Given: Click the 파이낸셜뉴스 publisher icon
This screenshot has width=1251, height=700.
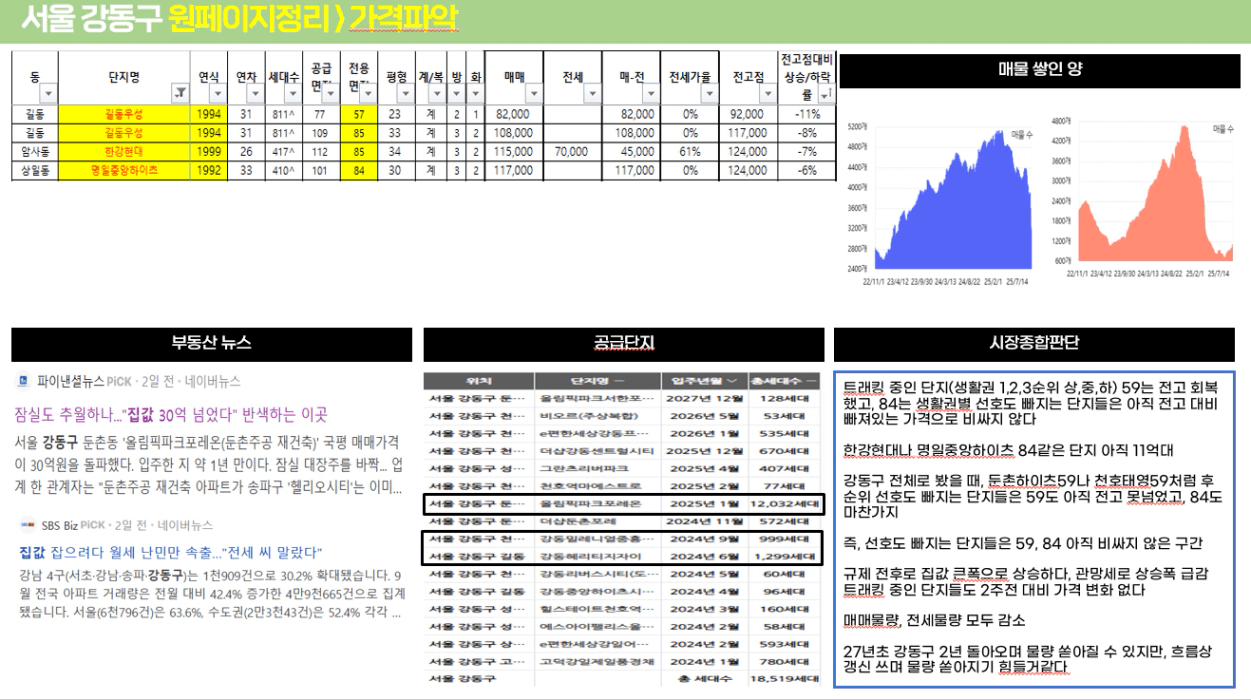Looking at the screenshot, I should [x=23, y=381].
